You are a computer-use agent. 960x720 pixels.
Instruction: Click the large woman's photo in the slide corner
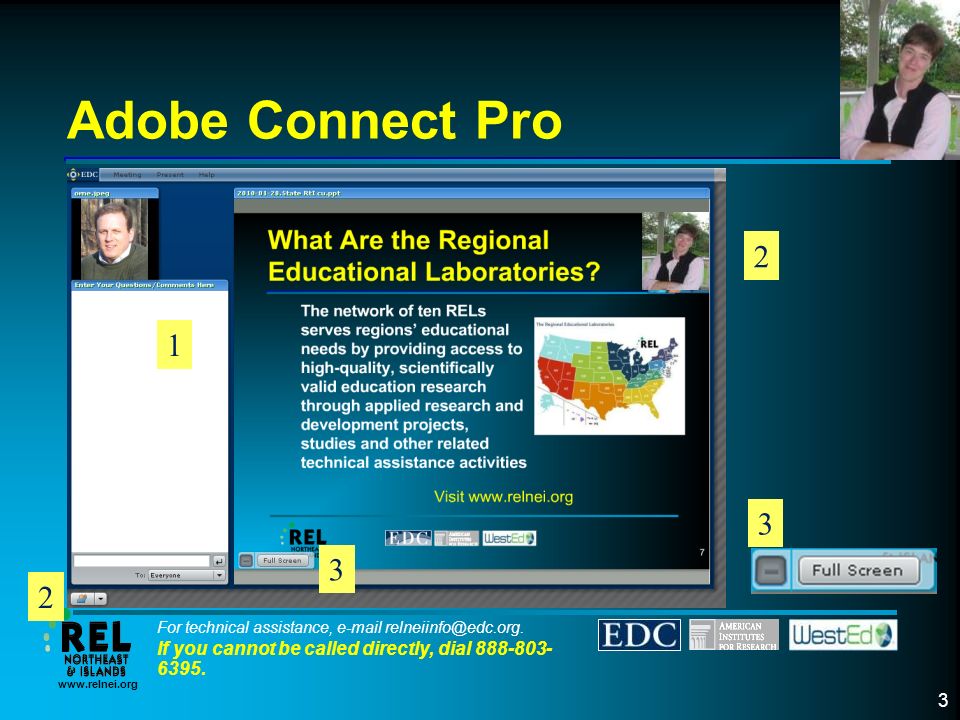pyautogui.click(x=899, y=80)
